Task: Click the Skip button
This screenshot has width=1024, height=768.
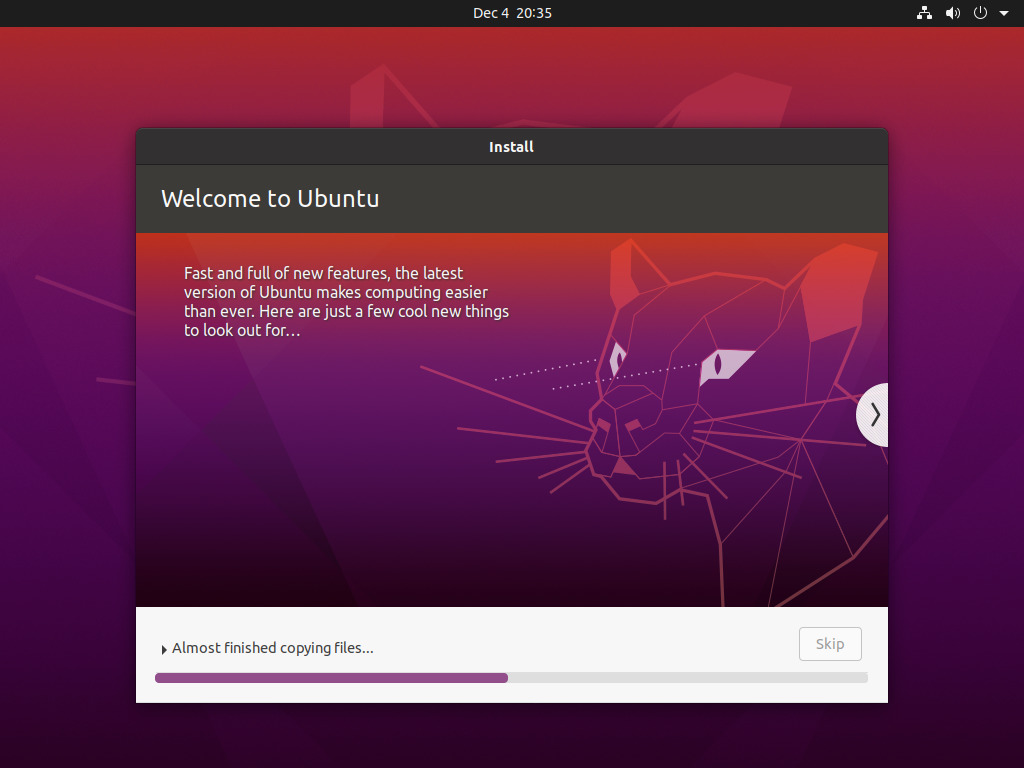Action: pos(830,644)
